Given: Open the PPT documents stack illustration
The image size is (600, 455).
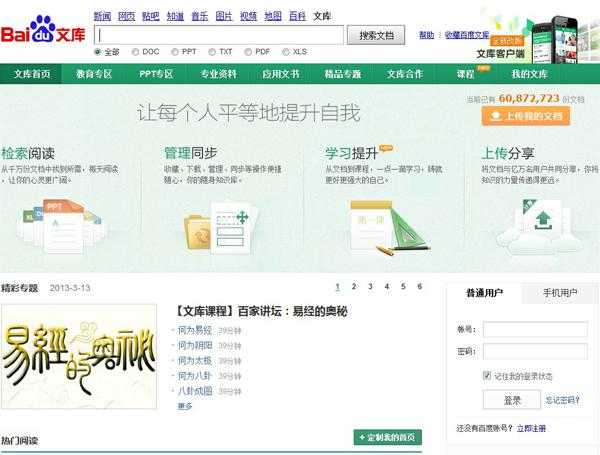Looking at the screenshot, I should click(61, 226).
